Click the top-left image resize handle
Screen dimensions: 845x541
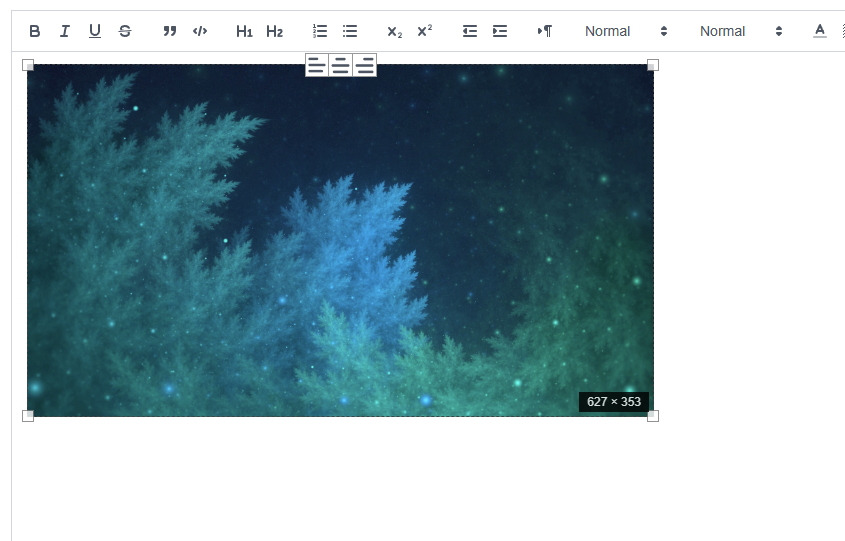coord(28,65)
